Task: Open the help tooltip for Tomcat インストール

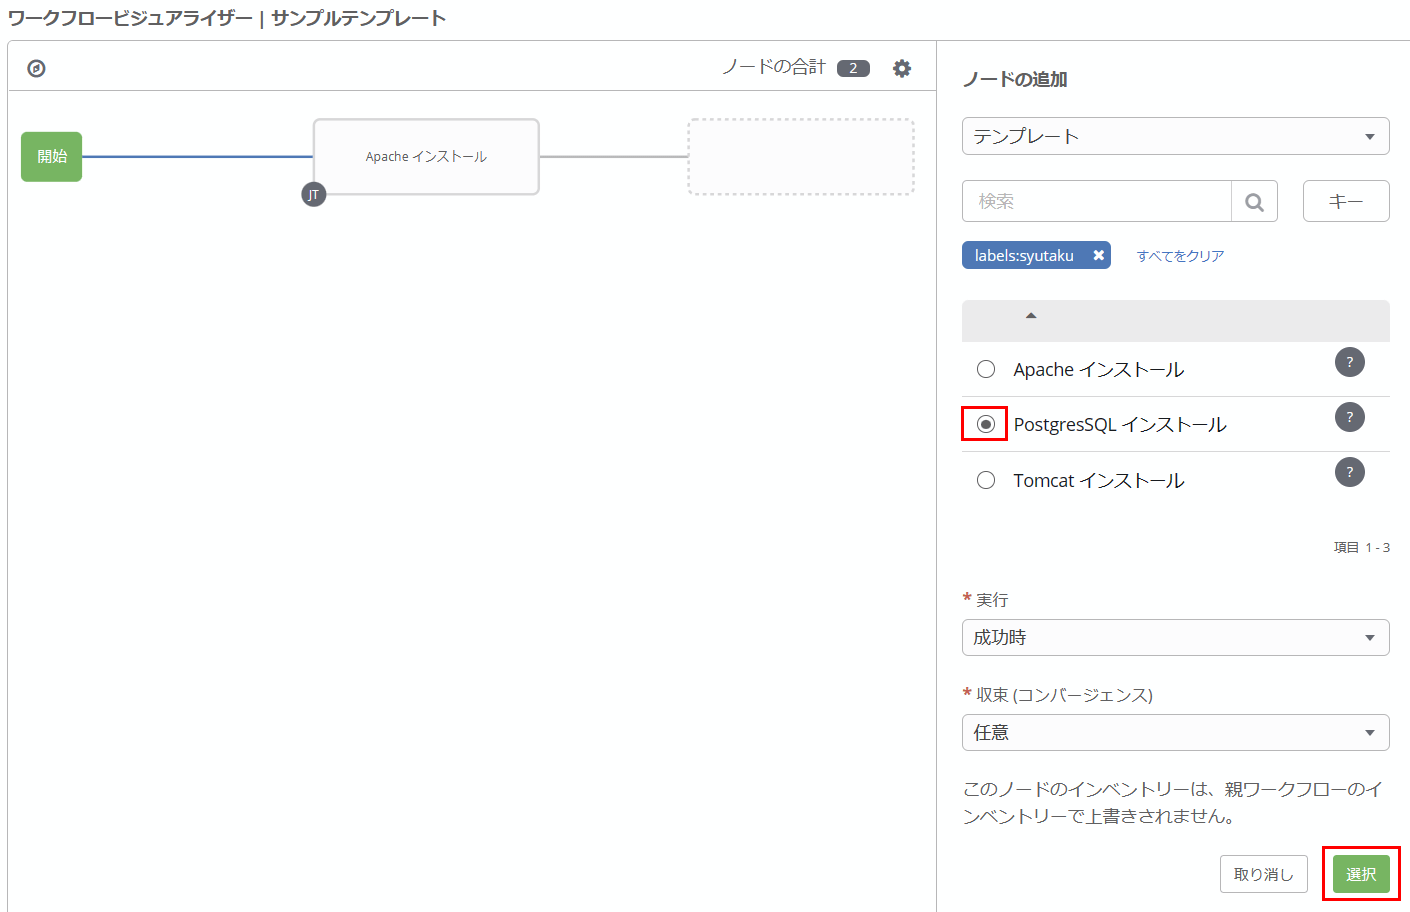Action: [x=1349, y=471]
